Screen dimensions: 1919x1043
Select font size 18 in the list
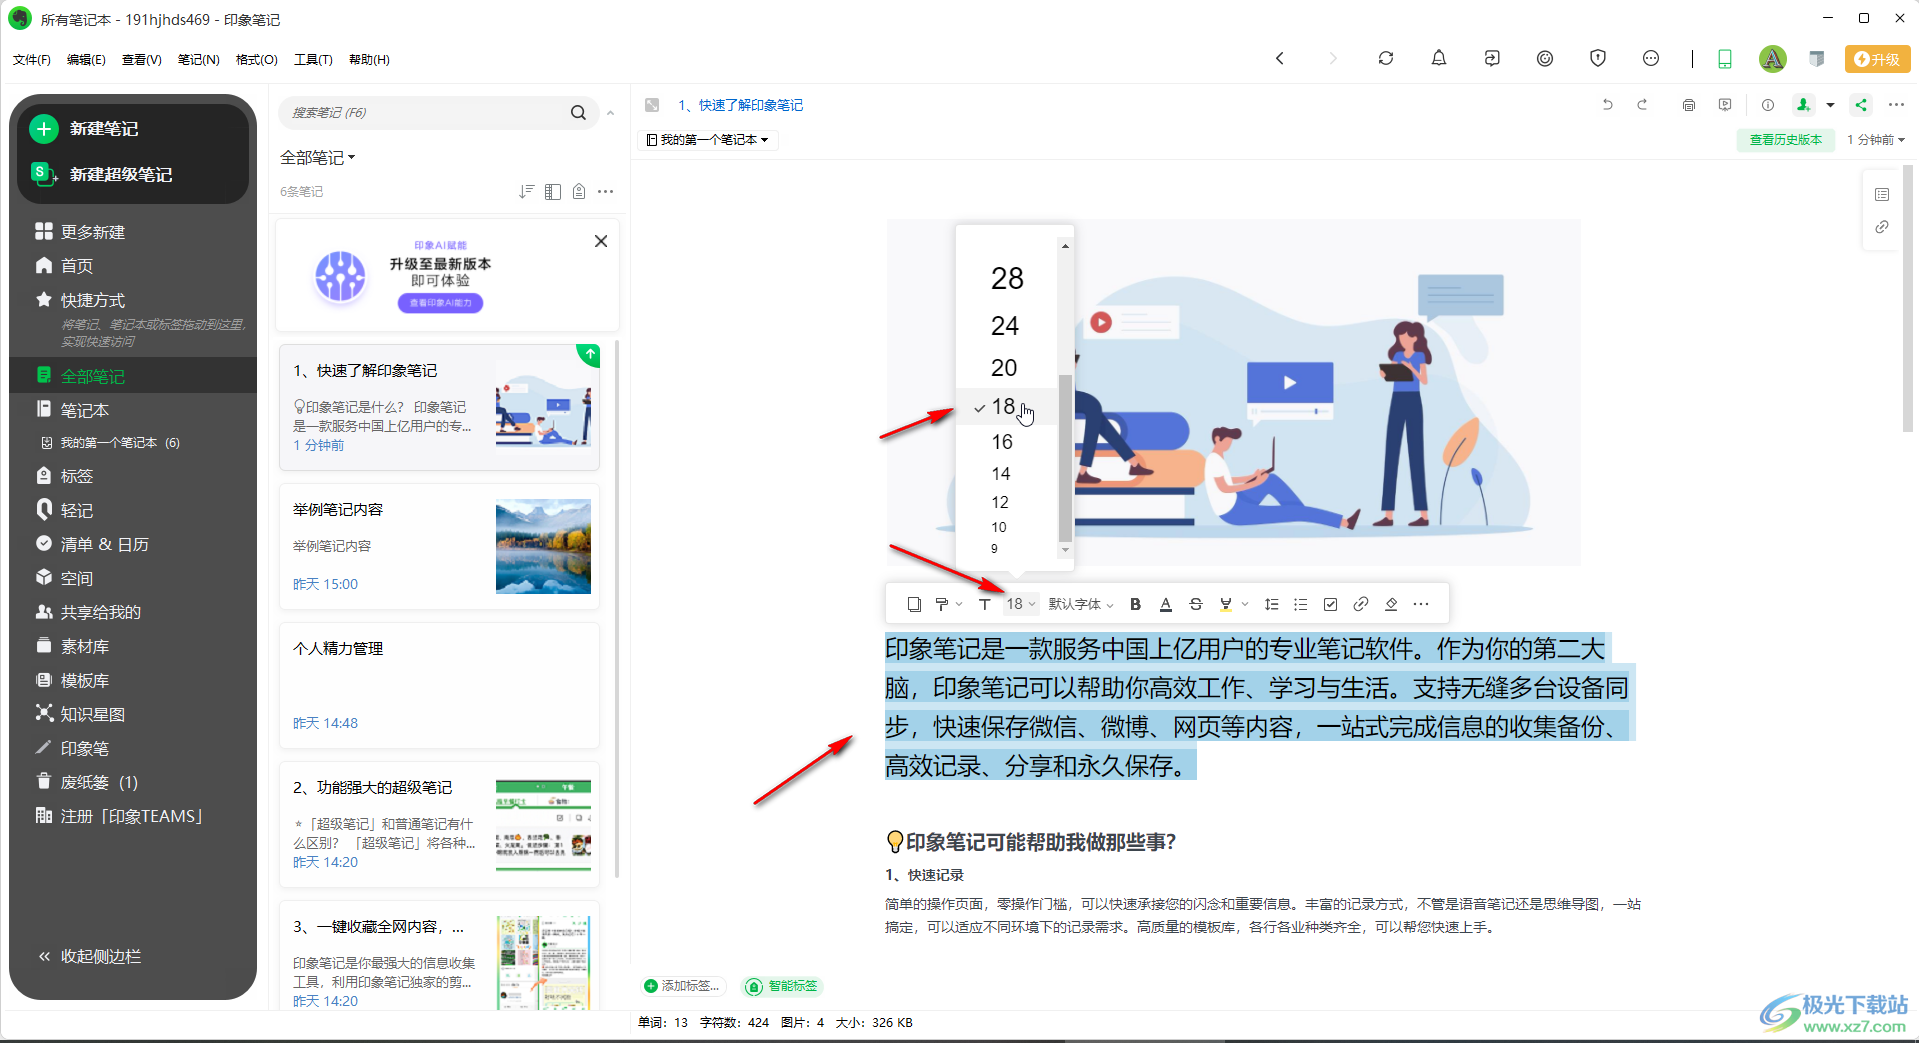pos(1004,407)
